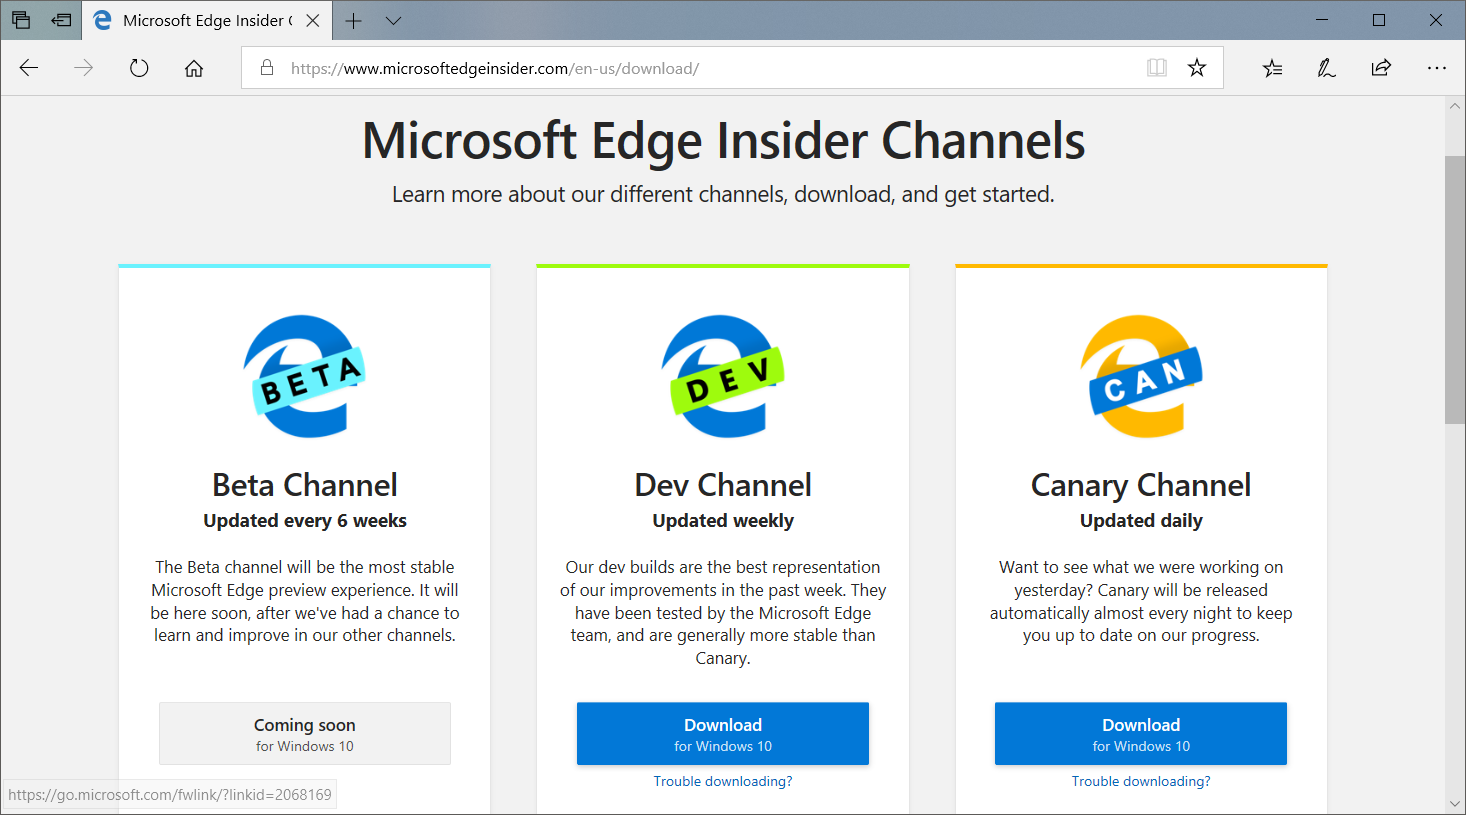
Task: Click the vertical scrollbar thumb
Action: click(x=1455, y=290)
